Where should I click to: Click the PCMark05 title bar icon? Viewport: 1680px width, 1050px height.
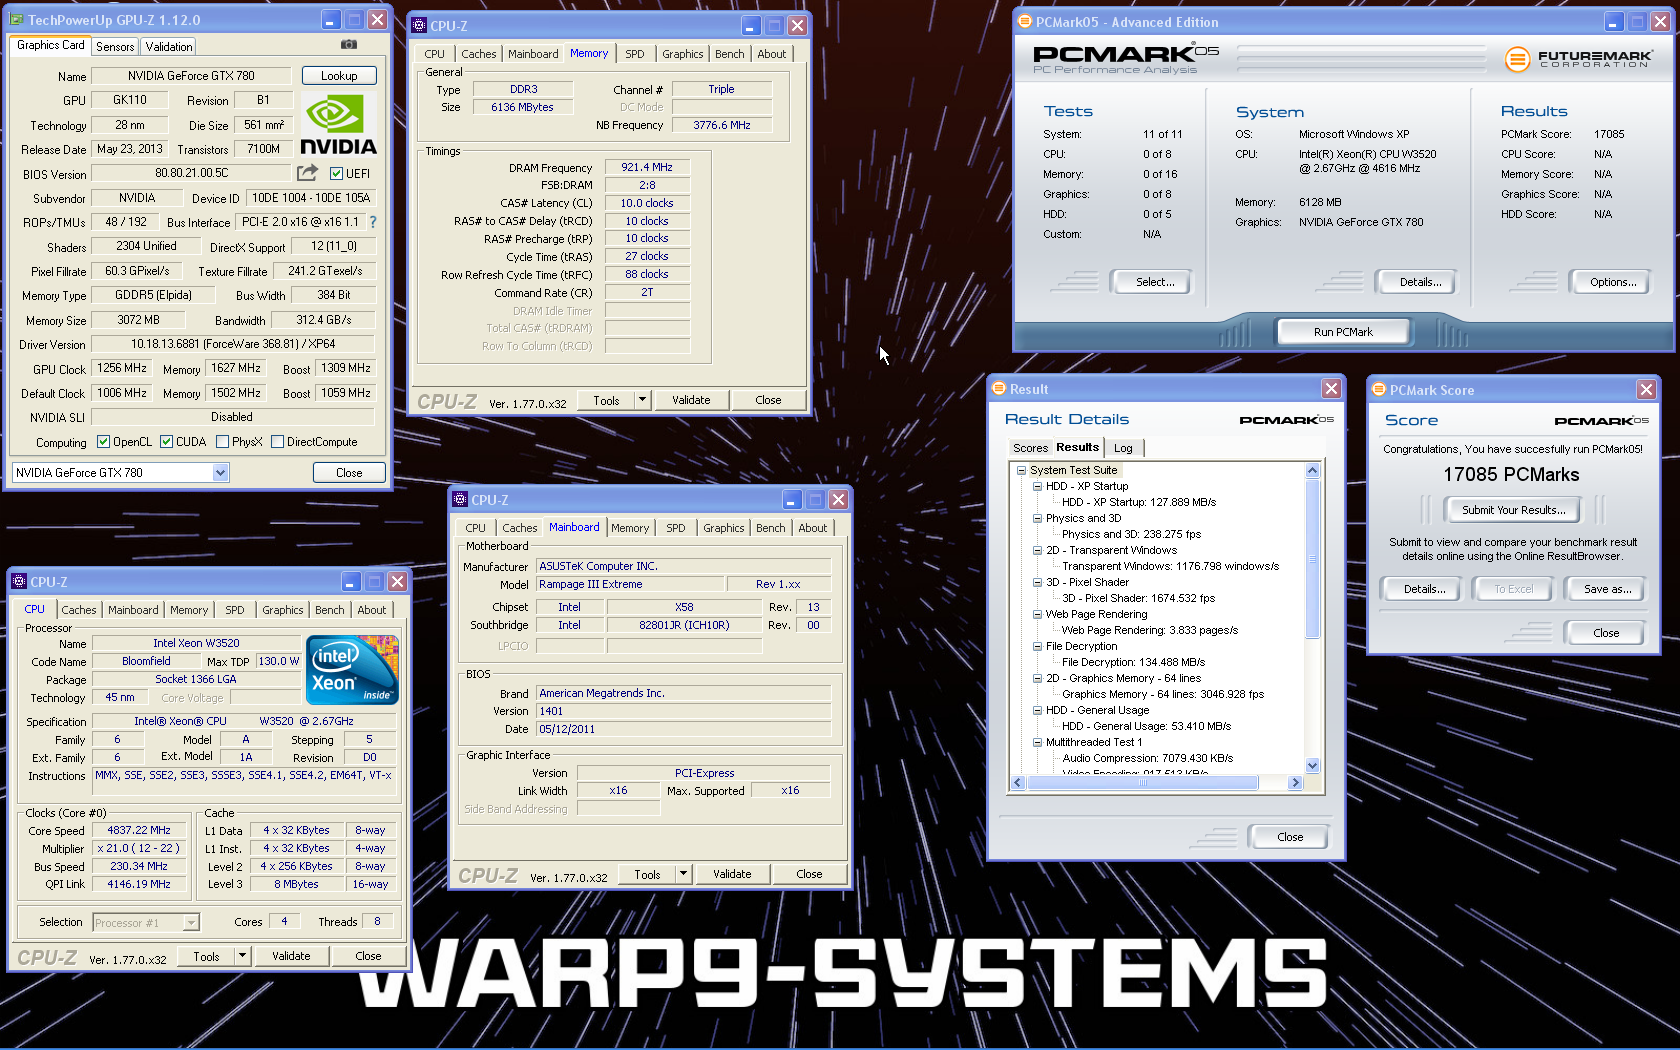[1025, 22]
